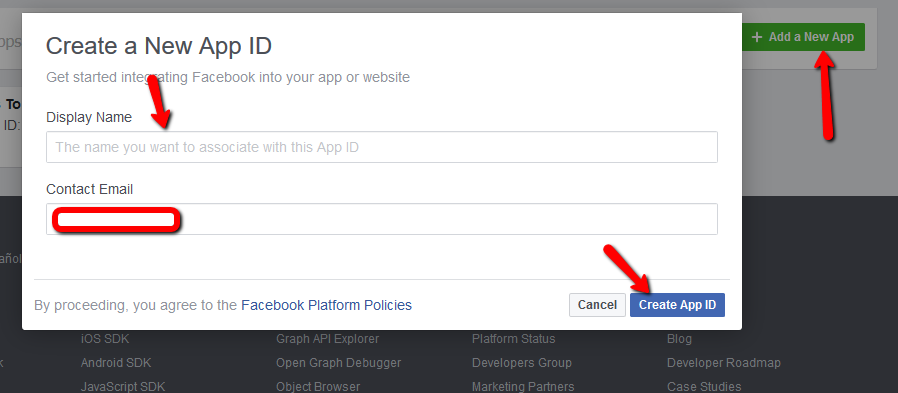Click the Display Name input field
This screenshot has height=393, width=898.
(x=381, y=147)
